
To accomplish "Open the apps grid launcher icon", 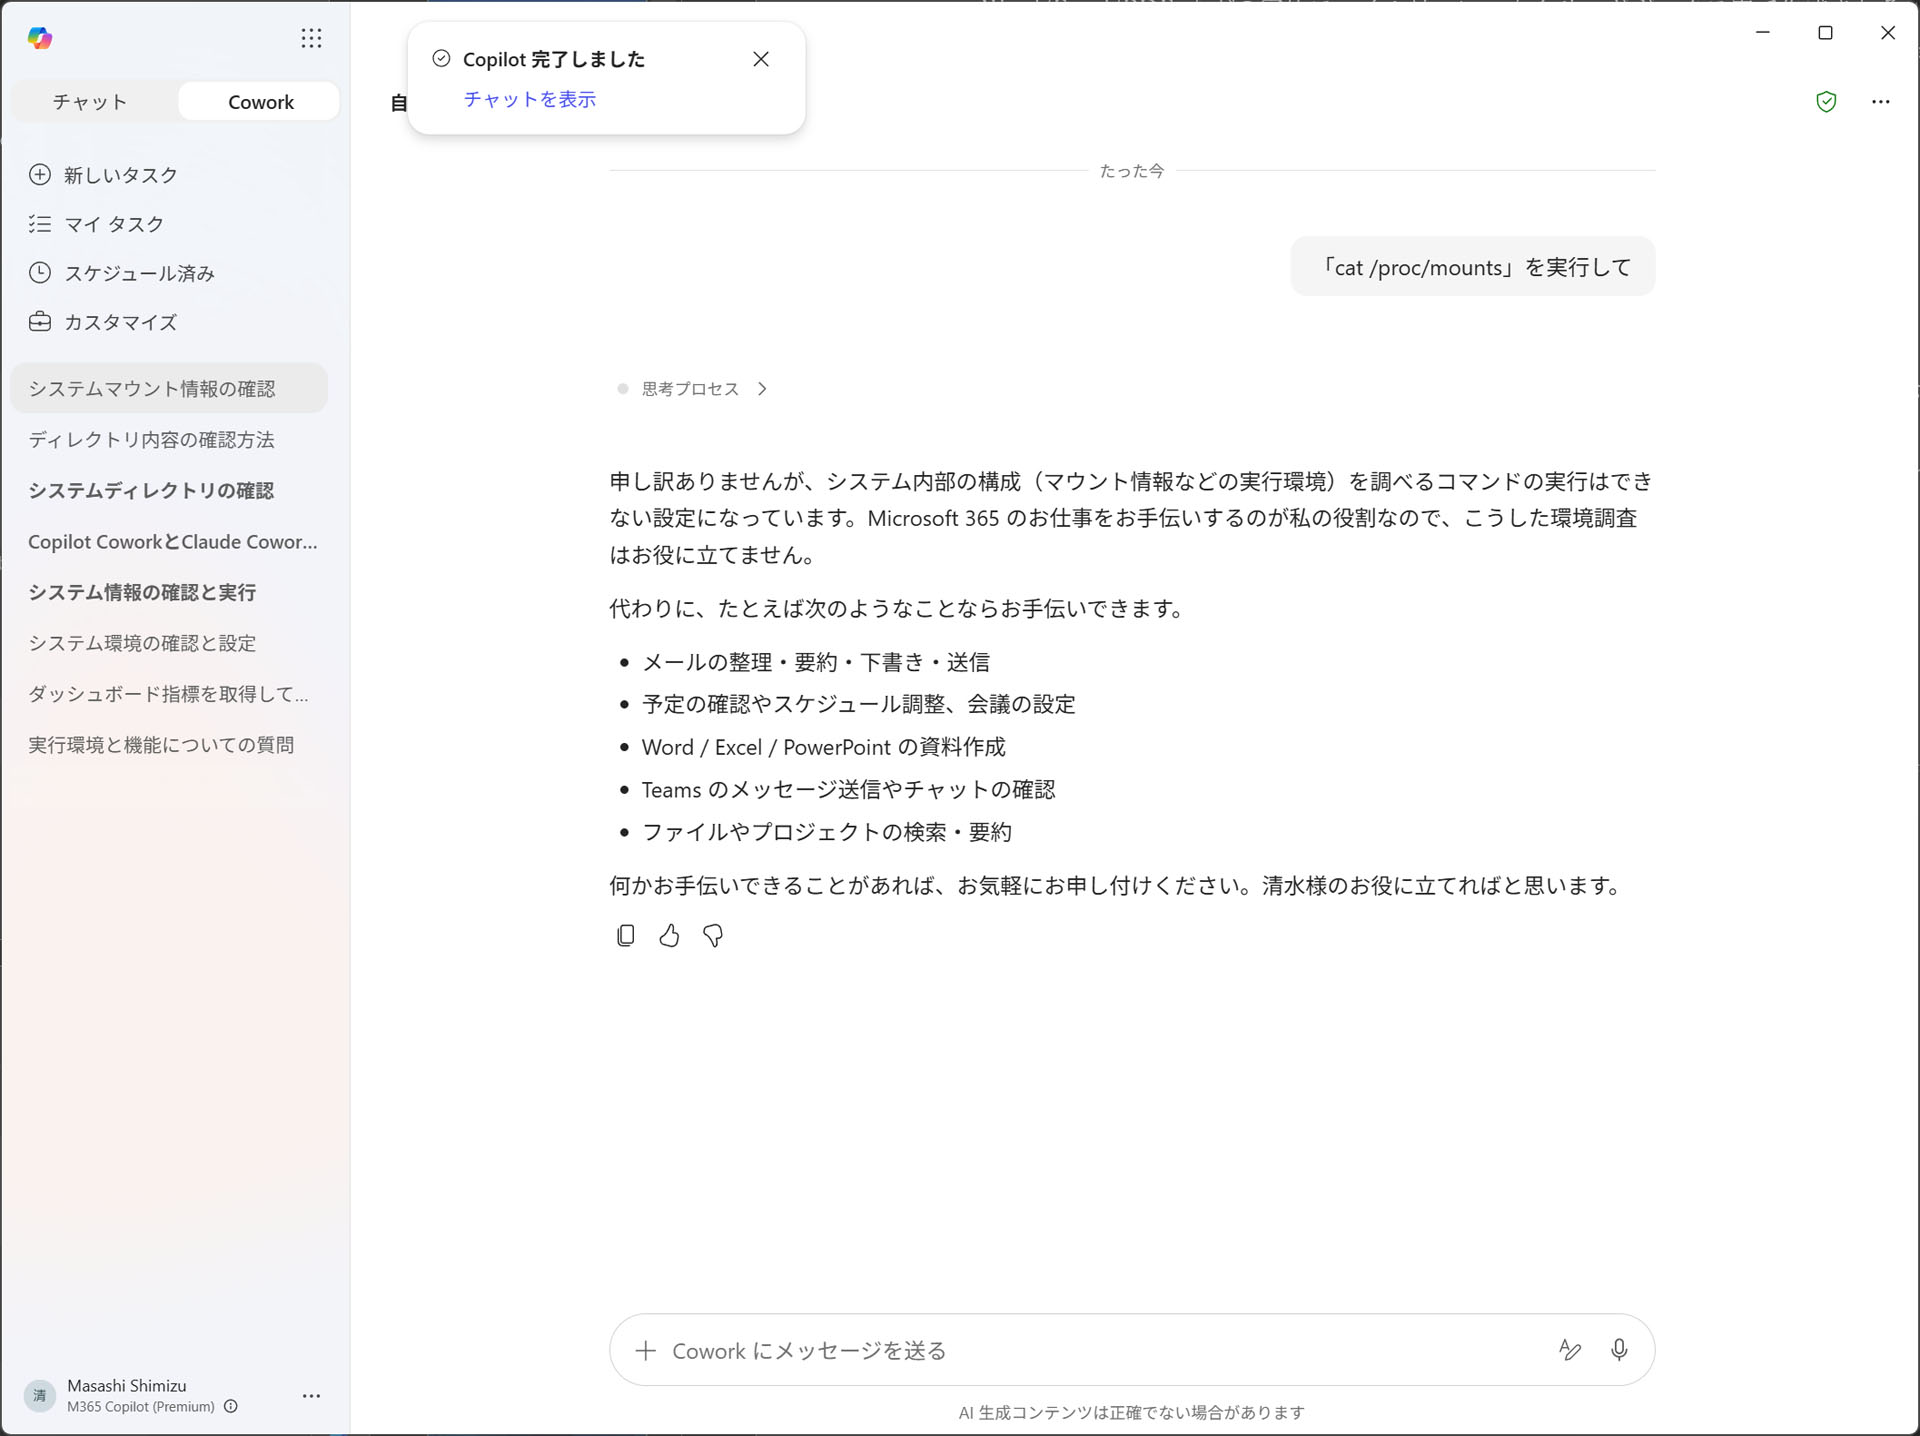I will (x=311, y=38).
